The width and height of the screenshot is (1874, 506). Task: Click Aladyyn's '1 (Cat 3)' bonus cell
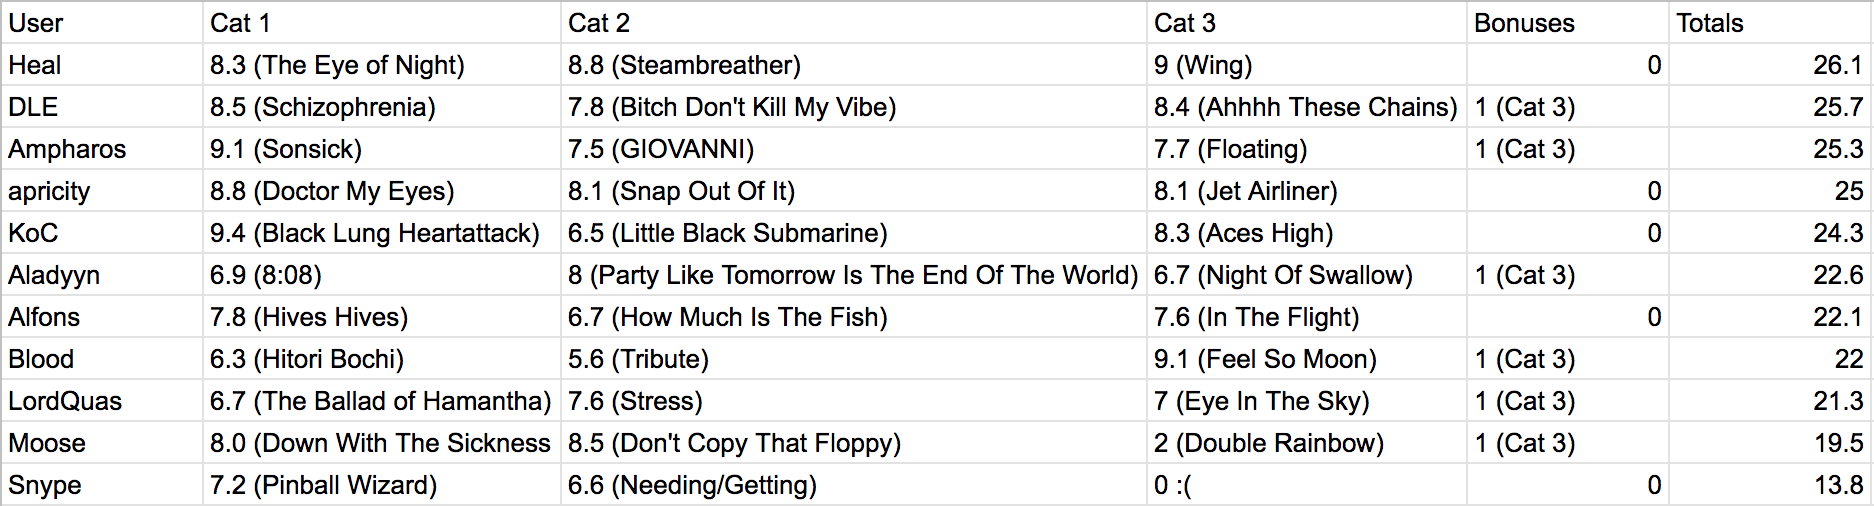pyautogui.click(x=1567, y=274)
